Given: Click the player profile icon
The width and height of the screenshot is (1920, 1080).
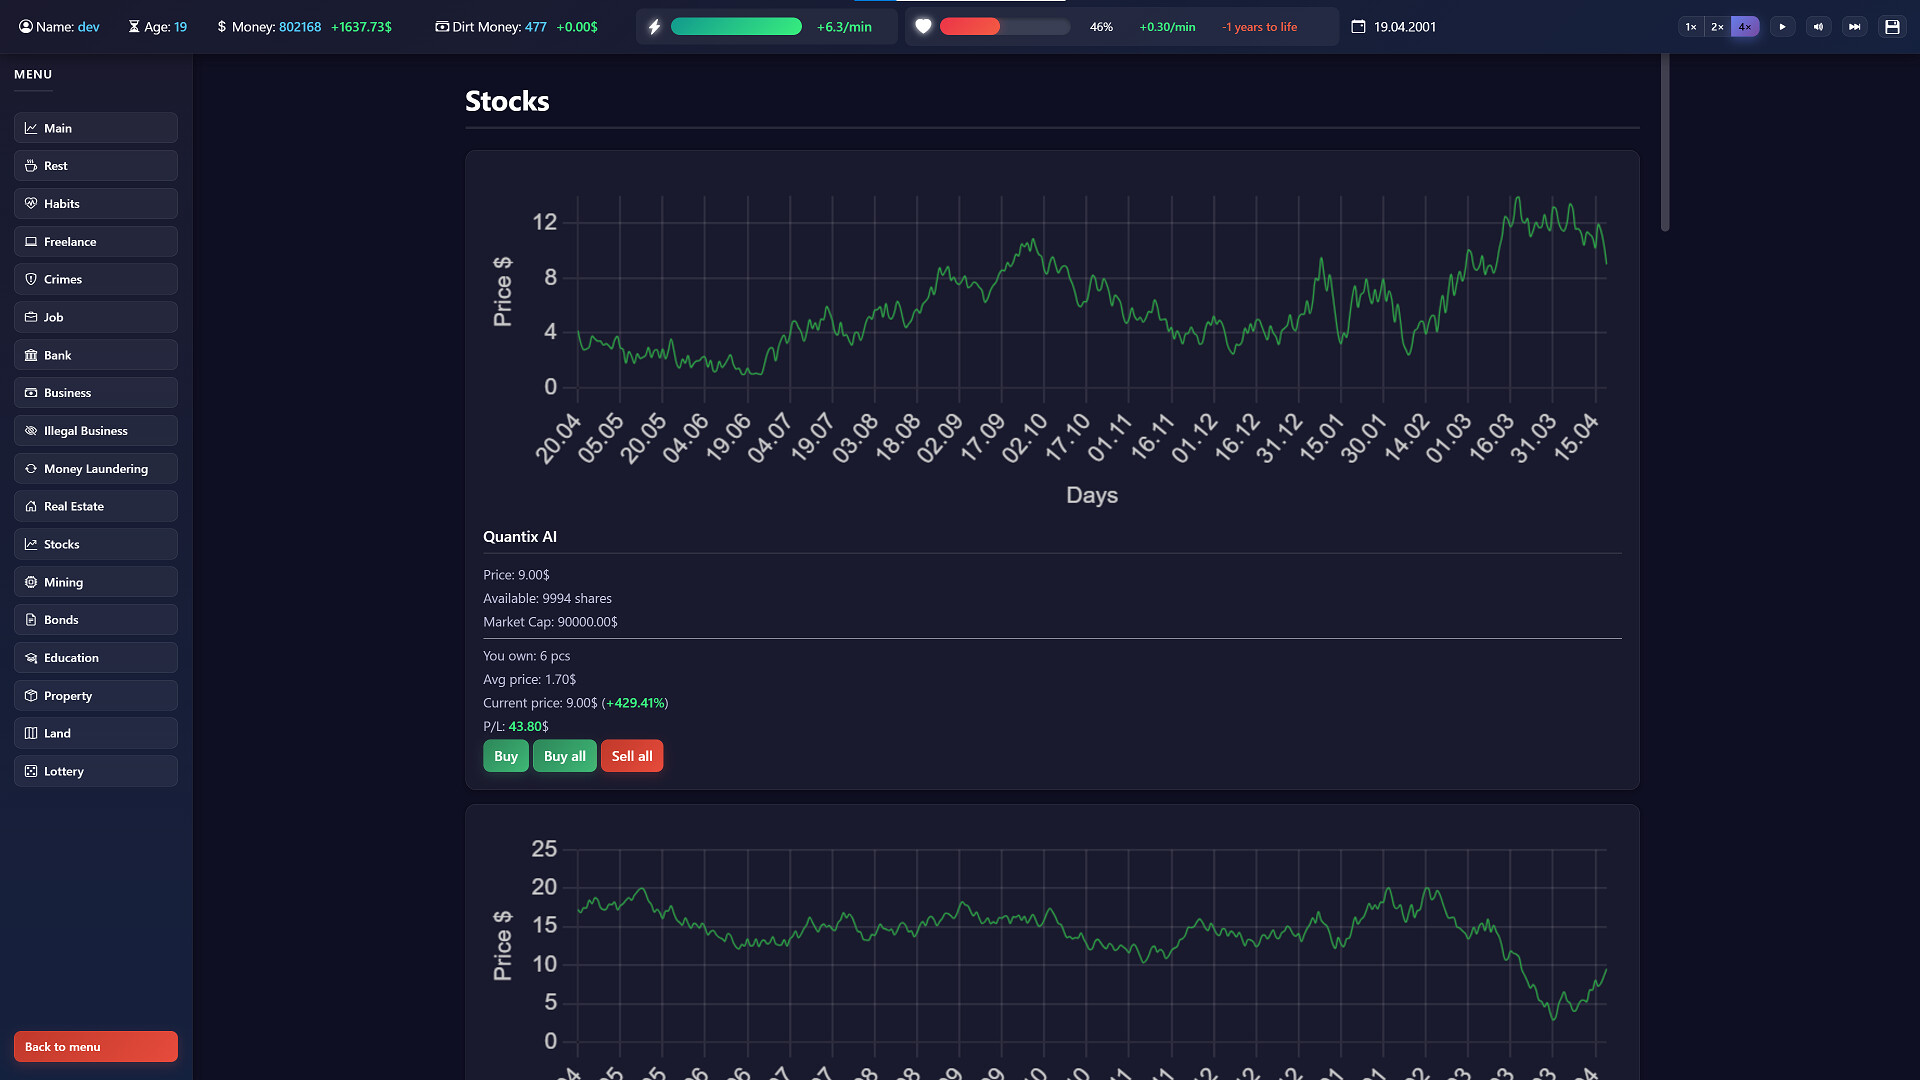Looking at the screenshot, I should (26, 27).
